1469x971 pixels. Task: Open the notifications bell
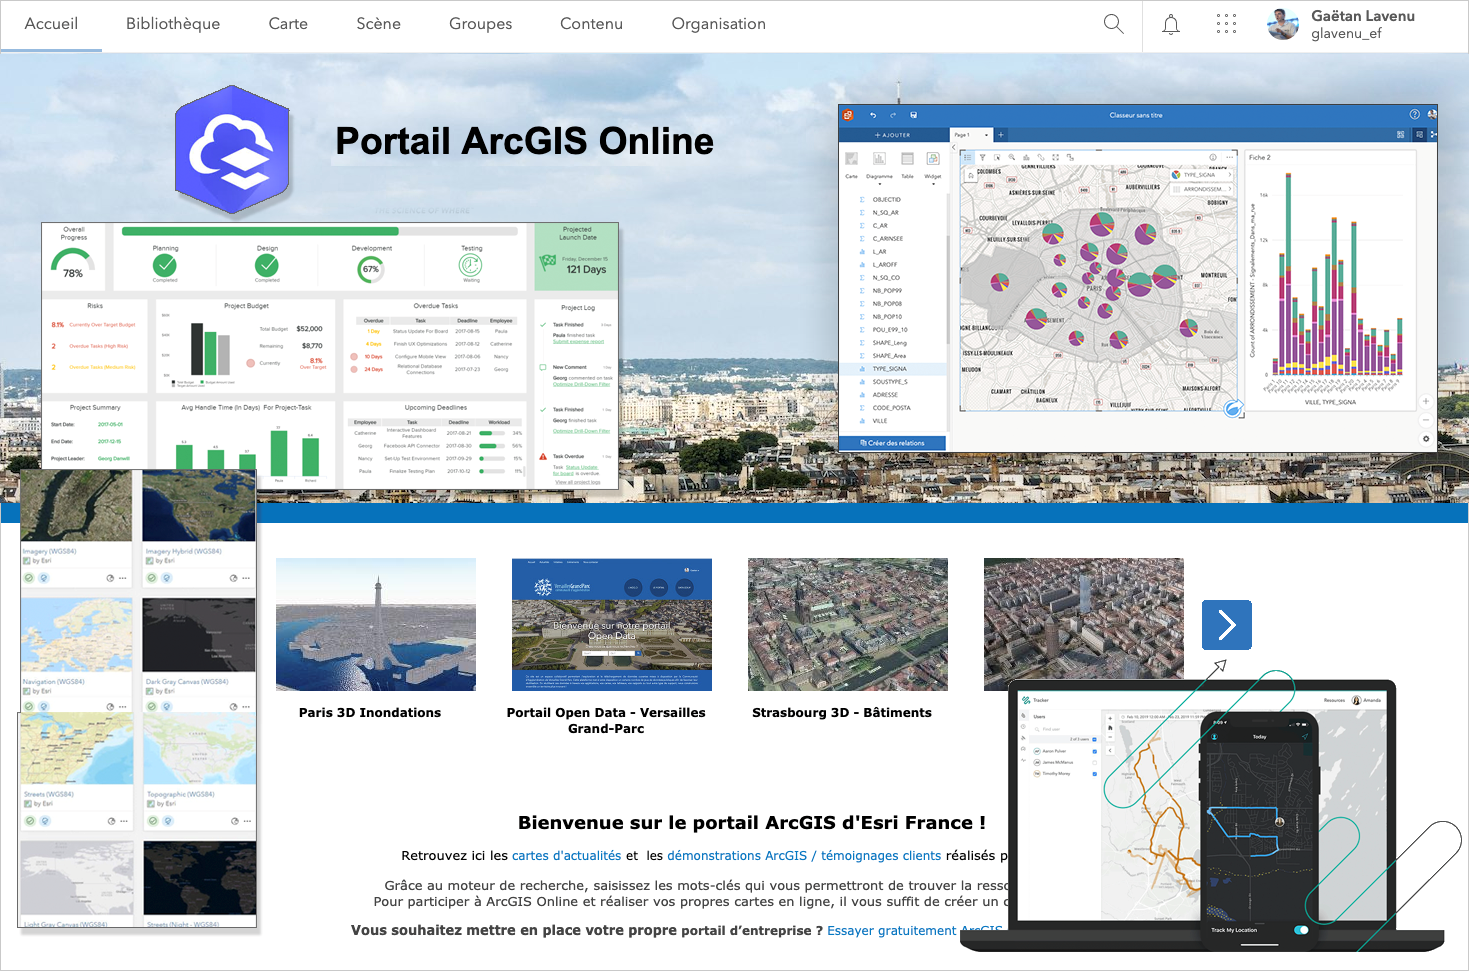pos(1170,24)
